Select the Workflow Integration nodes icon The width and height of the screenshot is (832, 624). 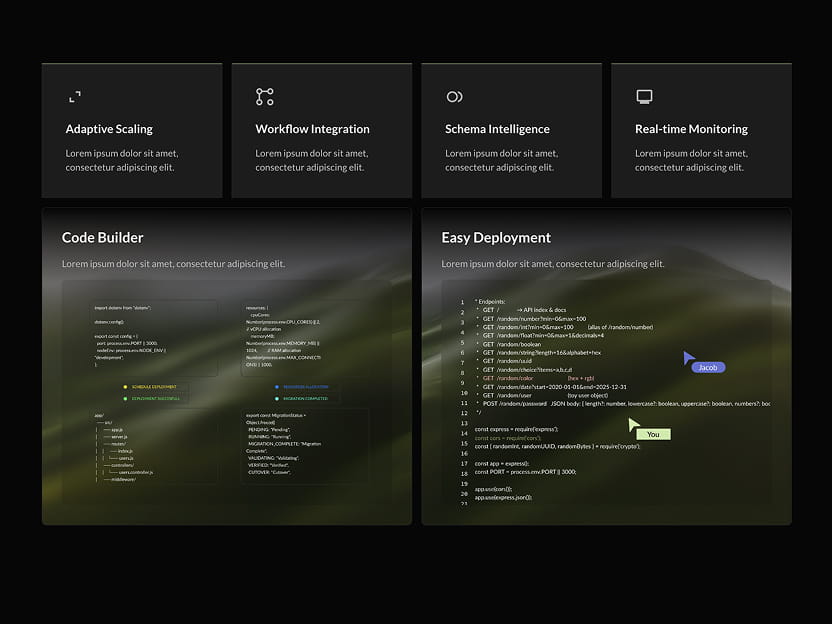265,96
